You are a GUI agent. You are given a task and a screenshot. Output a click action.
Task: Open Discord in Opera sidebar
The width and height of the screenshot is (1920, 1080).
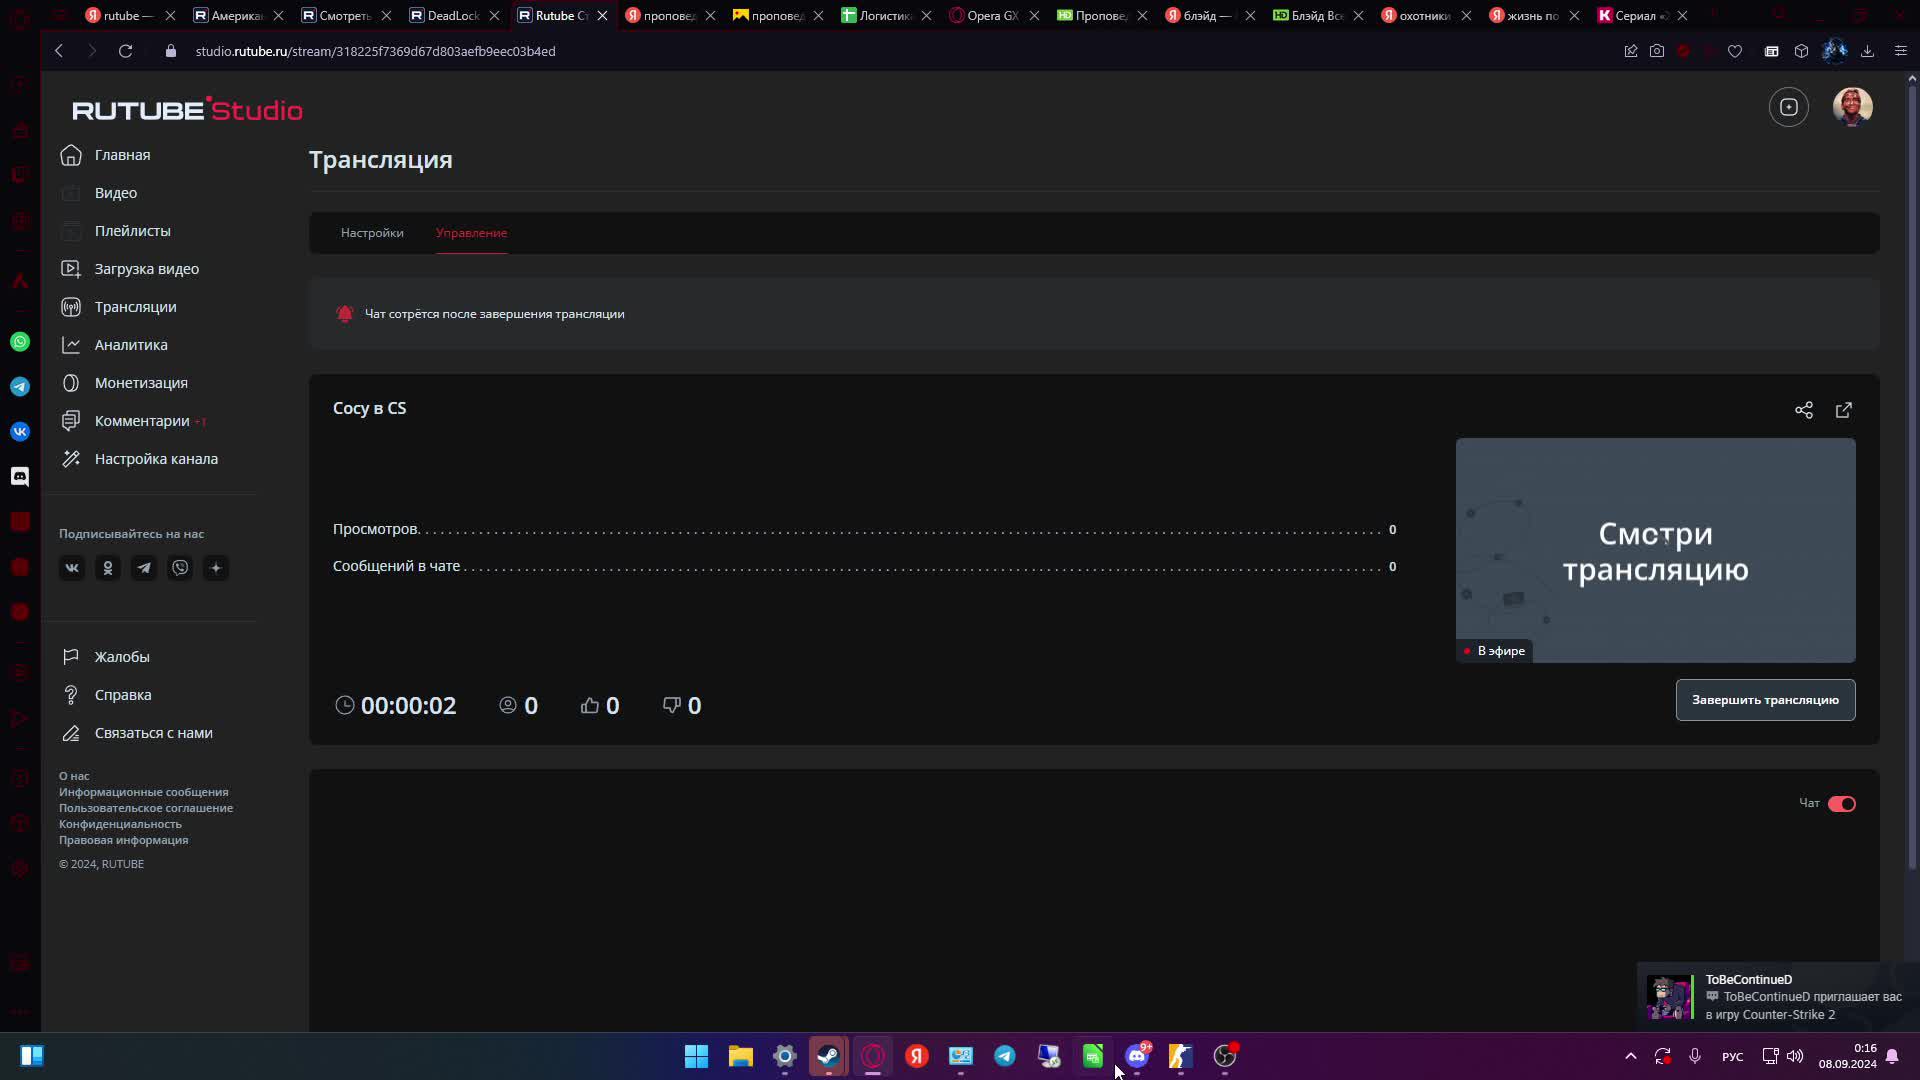coord(20,477)
